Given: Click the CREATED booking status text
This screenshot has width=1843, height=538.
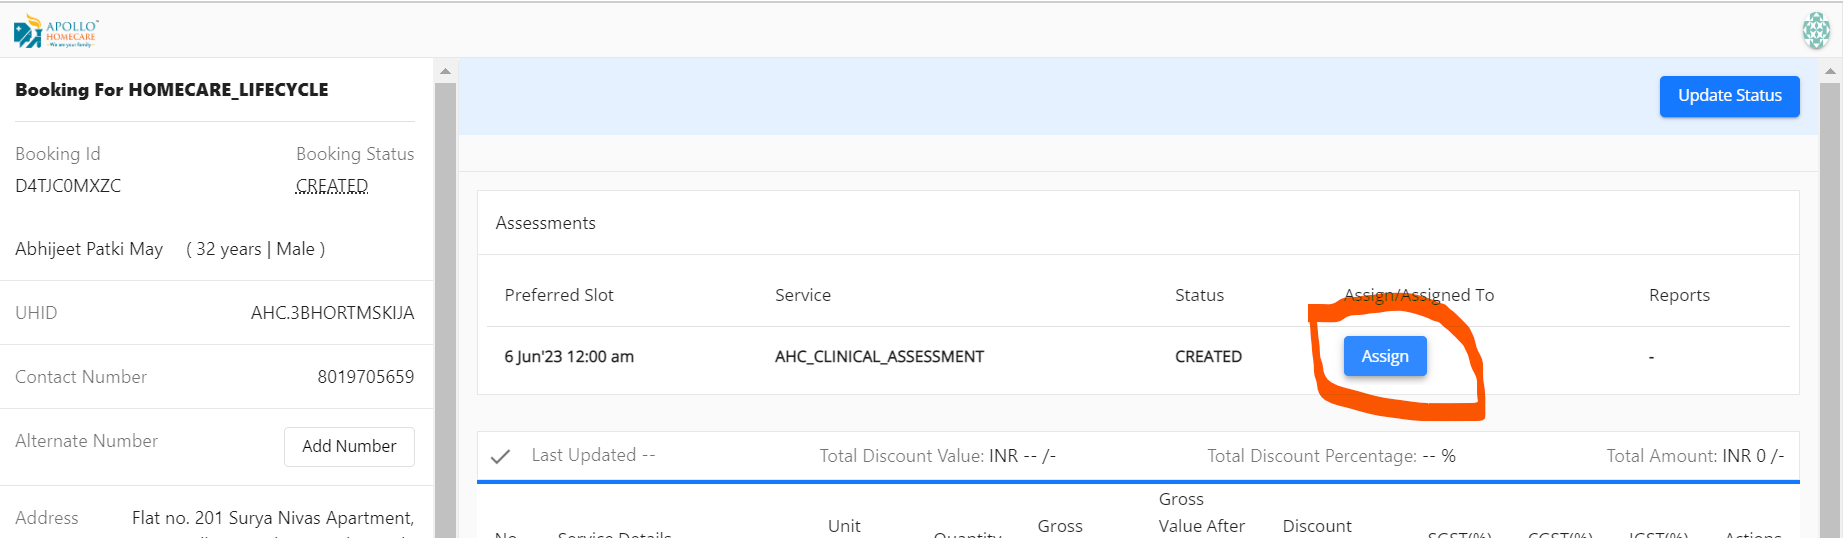Looking at the screenshot, I should [x=332, y=186].
